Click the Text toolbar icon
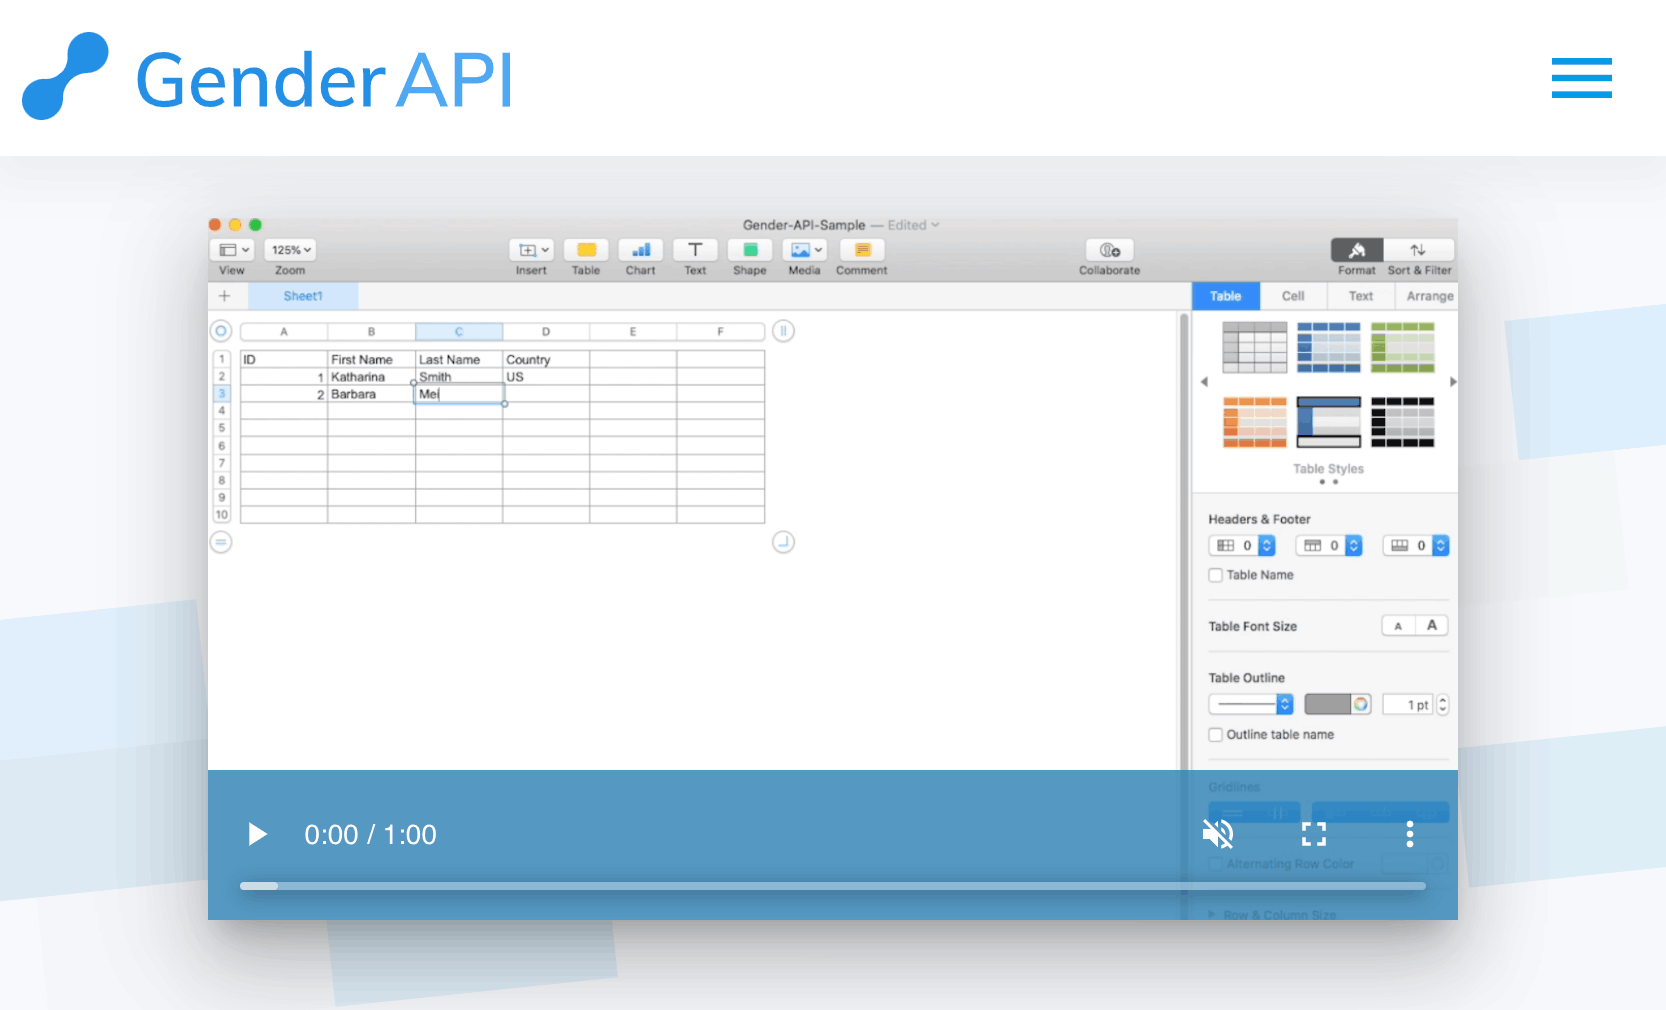This screenshot has height=1010, width=1666. [695, 250]
